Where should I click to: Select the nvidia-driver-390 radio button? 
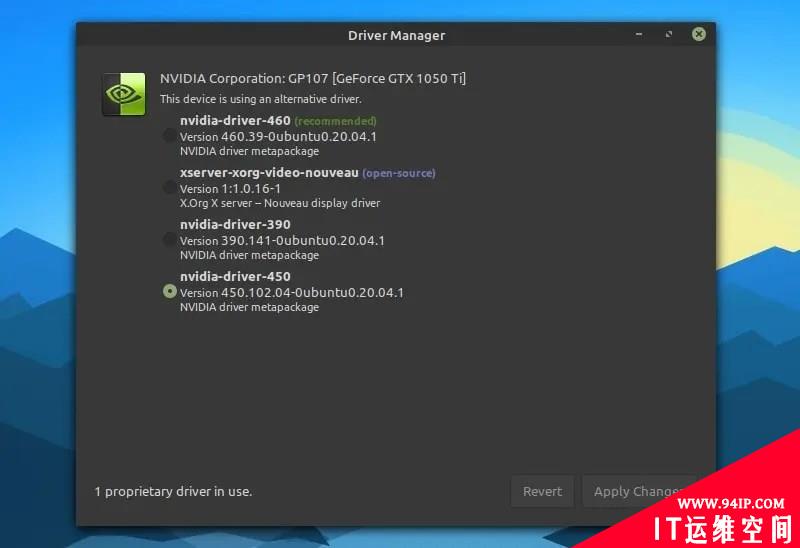(x=169, y=239)
